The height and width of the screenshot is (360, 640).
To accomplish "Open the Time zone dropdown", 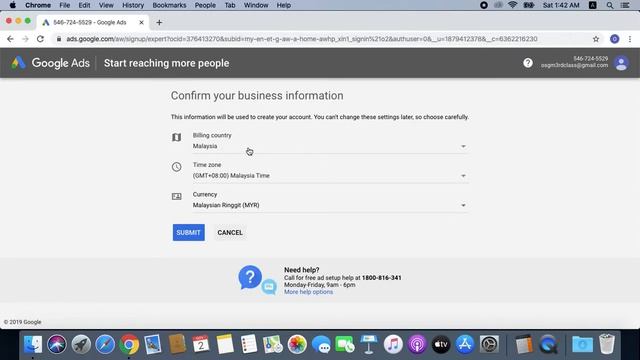I will [330, 176].
